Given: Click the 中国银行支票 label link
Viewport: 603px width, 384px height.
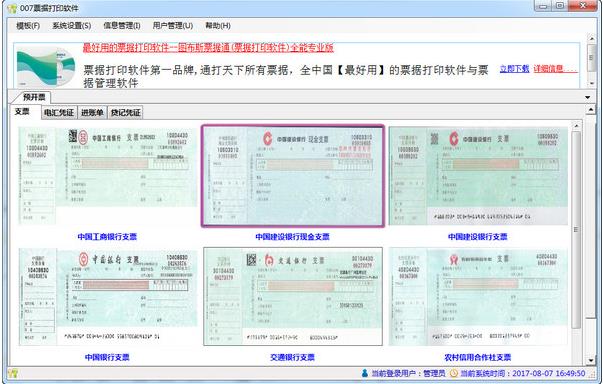Looking at the screenshot, I should pyautogui.click(x=107, y=357).
